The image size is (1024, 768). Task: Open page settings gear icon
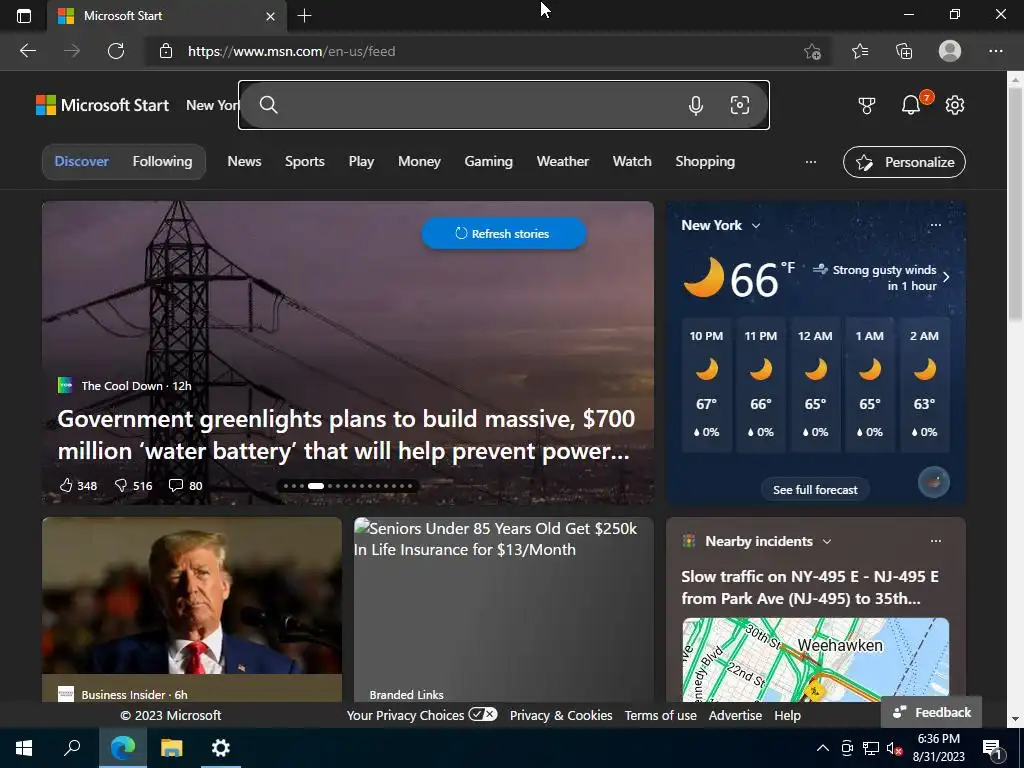pos(955,105)
